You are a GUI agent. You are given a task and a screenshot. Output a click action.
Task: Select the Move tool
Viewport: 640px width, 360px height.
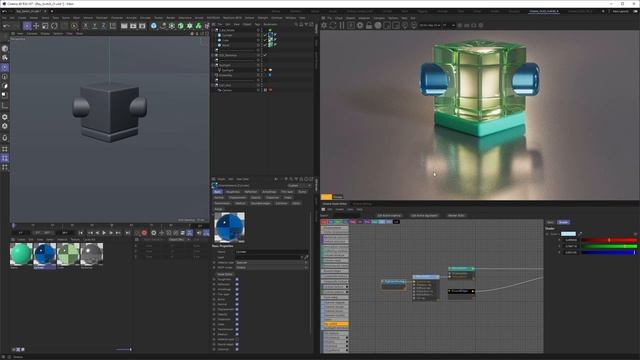(36, 26)
